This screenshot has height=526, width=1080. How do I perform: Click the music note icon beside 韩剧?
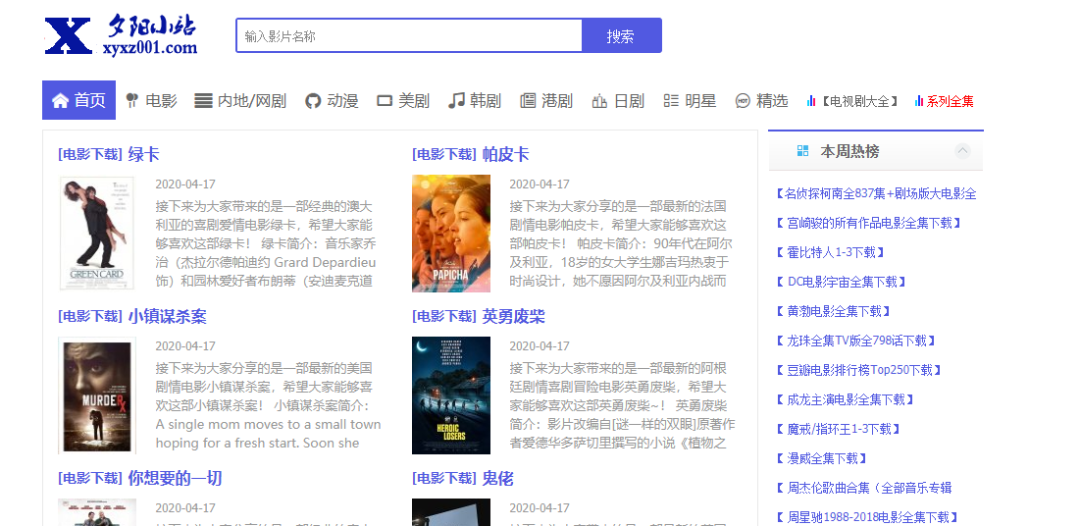click(x=456, y=101)
